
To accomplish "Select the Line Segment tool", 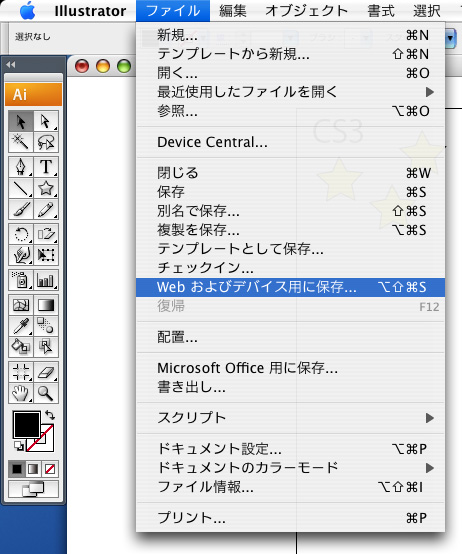I will (21, 188).
